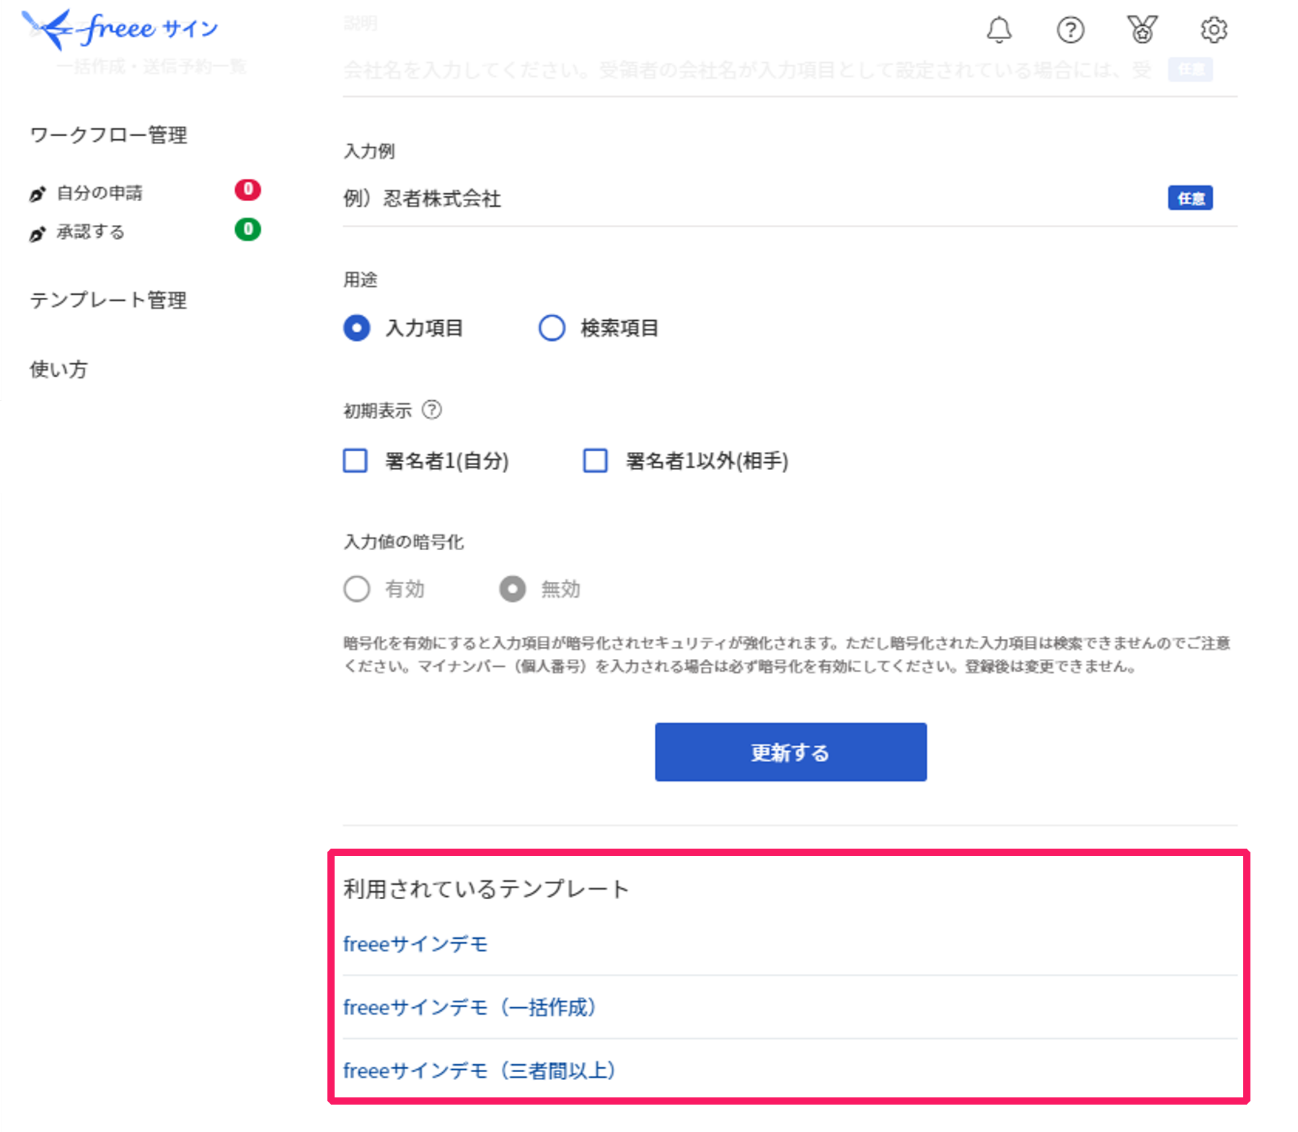The image size is (1298, 1132).
Task: Open 承認する in the sidebar
Action: point(90,232)
